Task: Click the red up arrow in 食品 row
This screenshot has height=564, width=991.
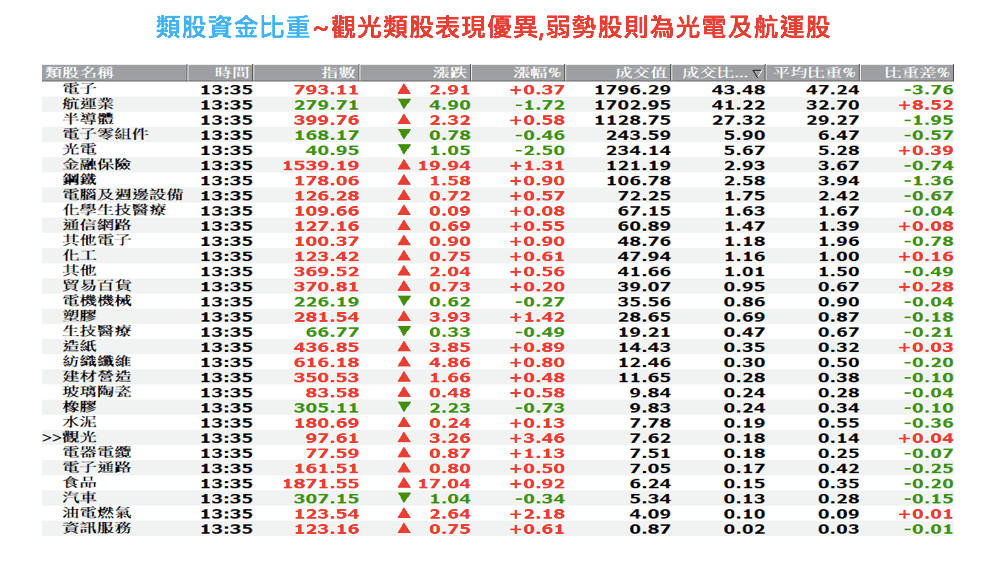Action: (x=404, y=483)
